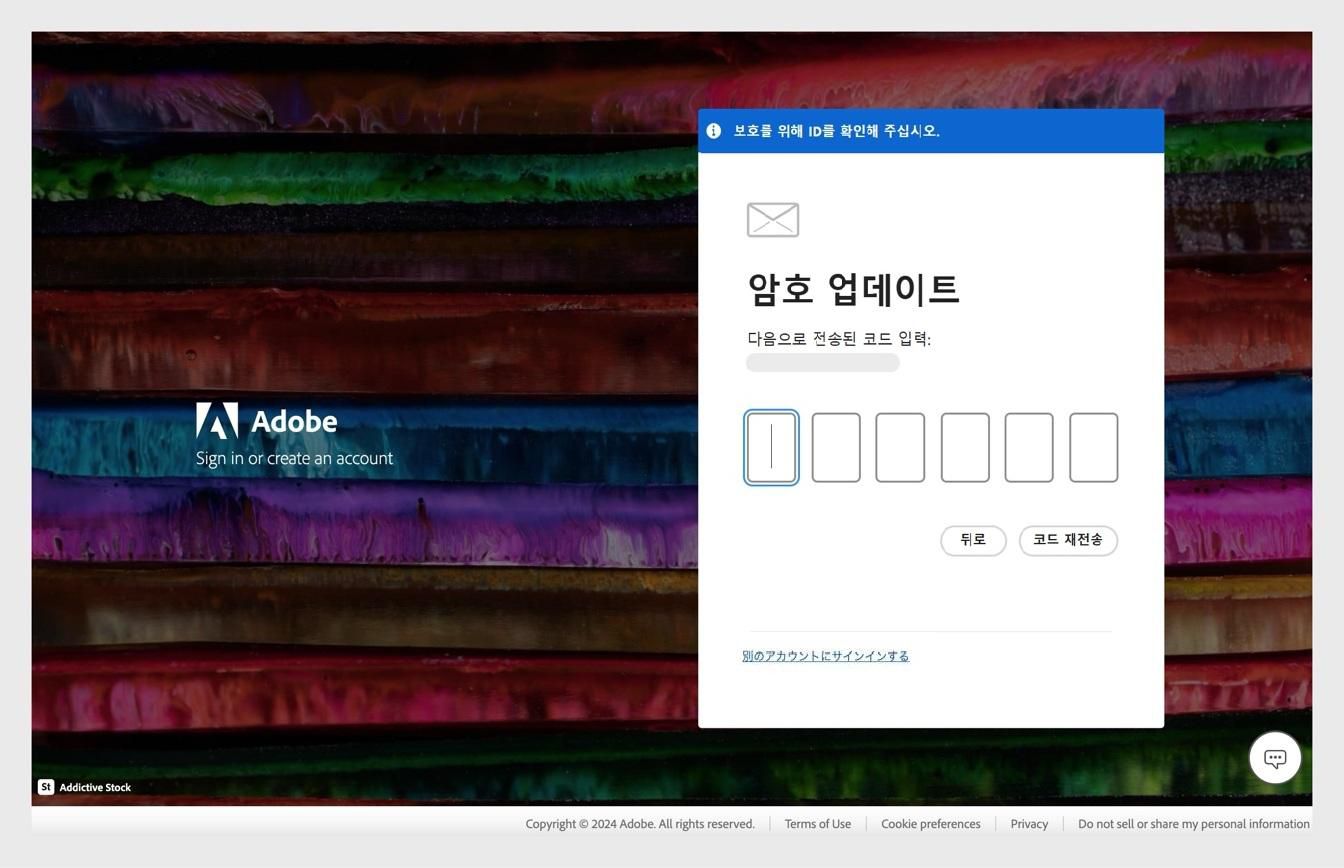
Task: Select the last verification code box
Action: click(1092, 447)
